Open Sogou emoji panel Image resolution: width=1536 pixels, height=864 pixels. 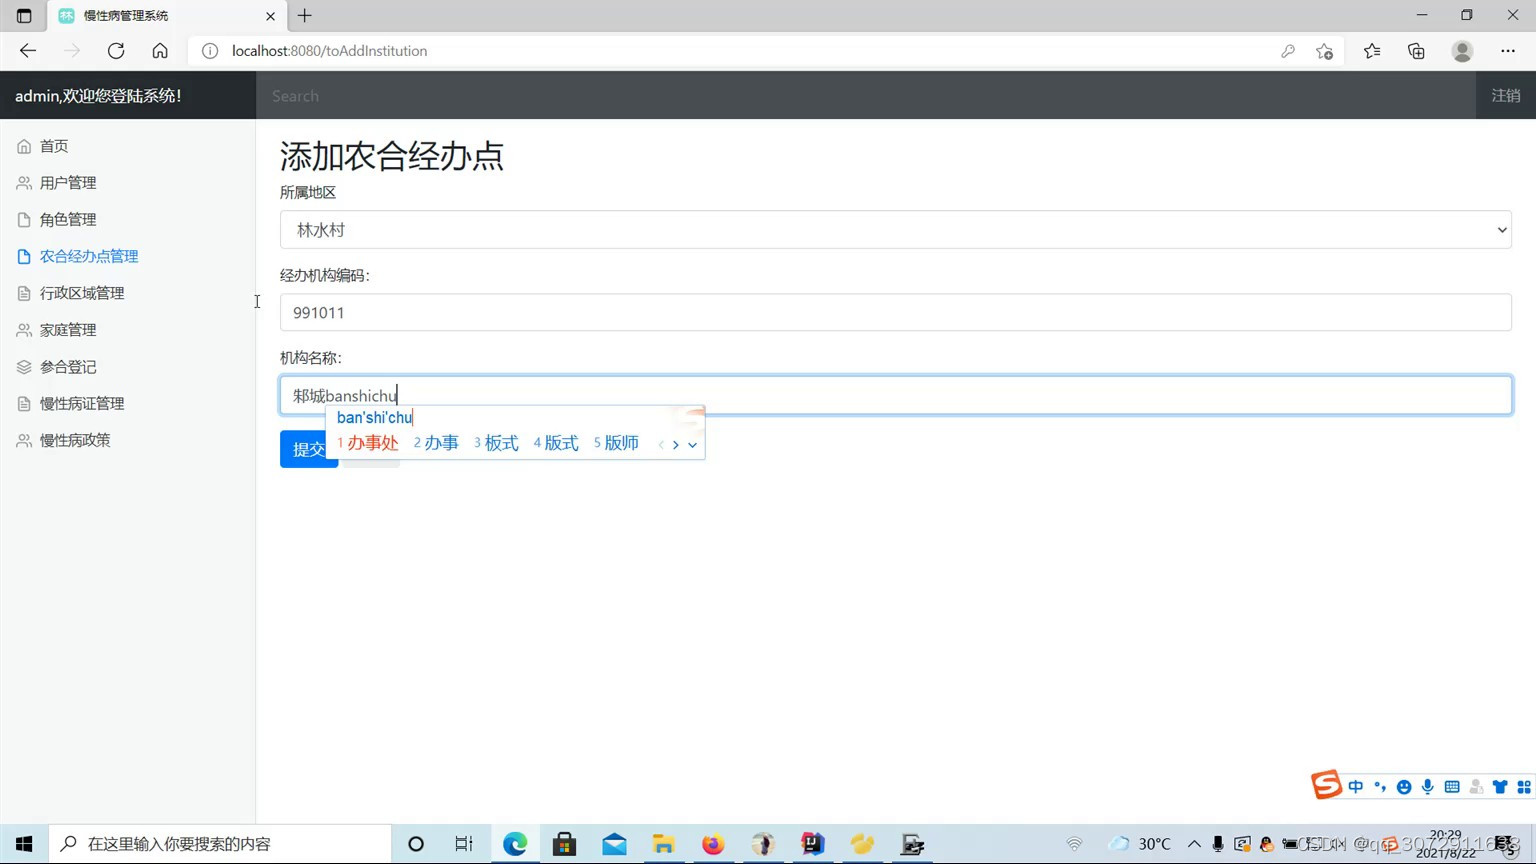click(1404, 787)
